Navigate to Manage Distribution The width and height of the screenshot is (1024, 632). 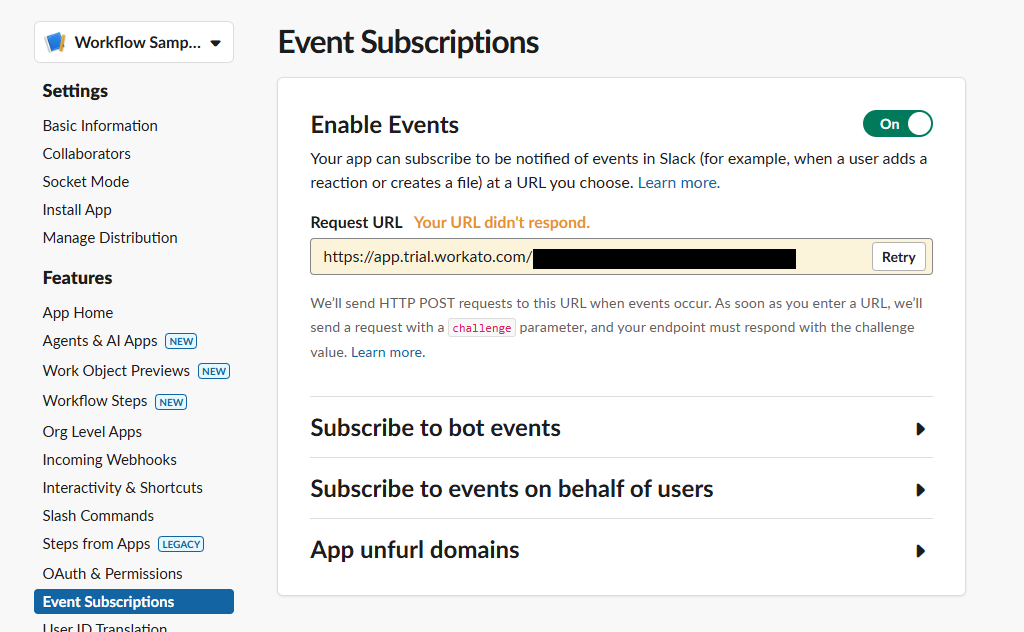pyautogui.click(x=110, y=238)
